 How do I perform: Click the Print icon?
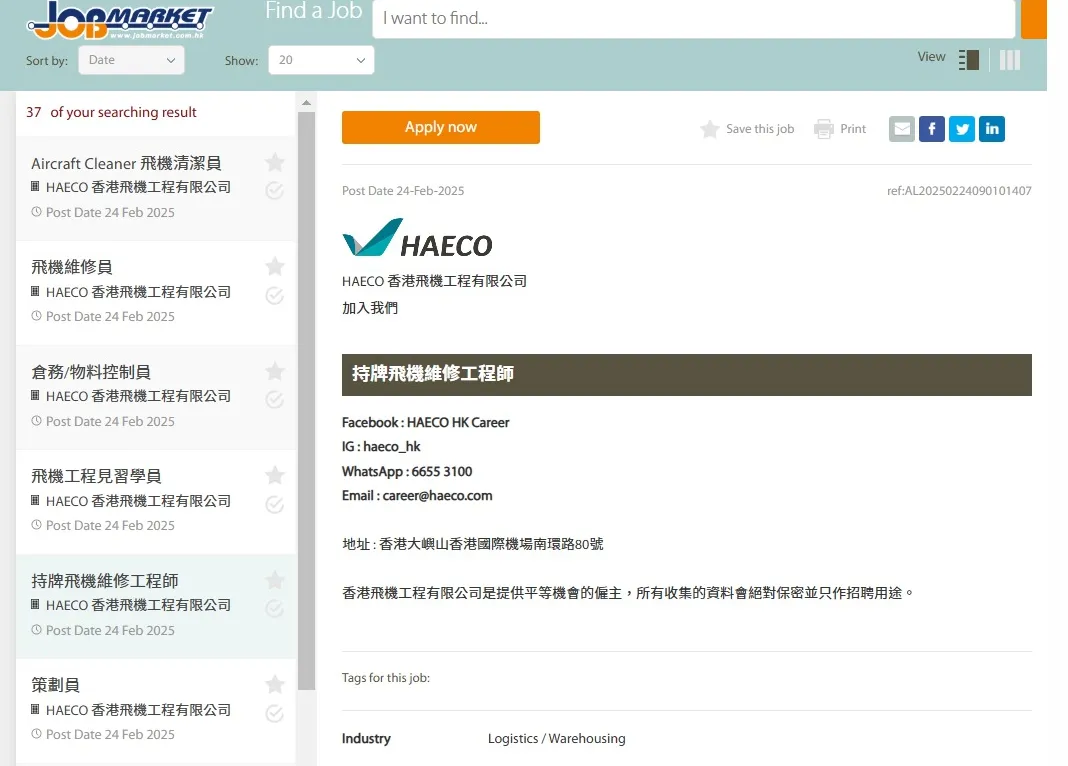[x=824, y=129]
